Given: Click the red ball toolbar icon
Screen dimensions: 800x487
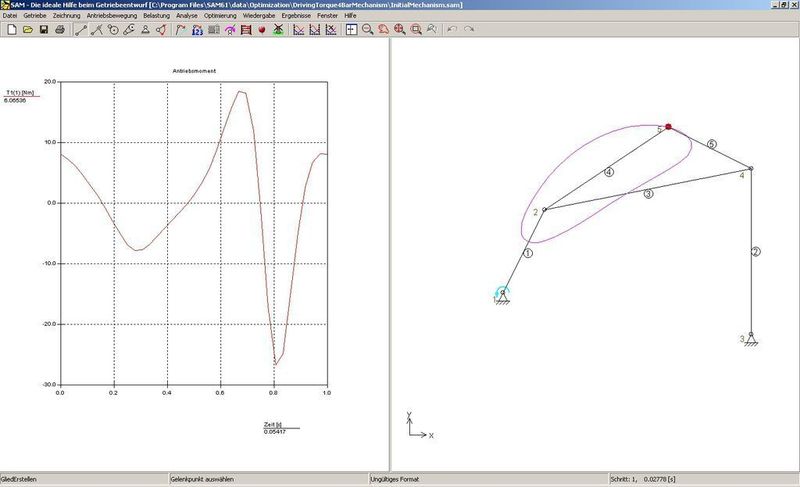Looking at the screenshot, I should (x=262, y=30).
